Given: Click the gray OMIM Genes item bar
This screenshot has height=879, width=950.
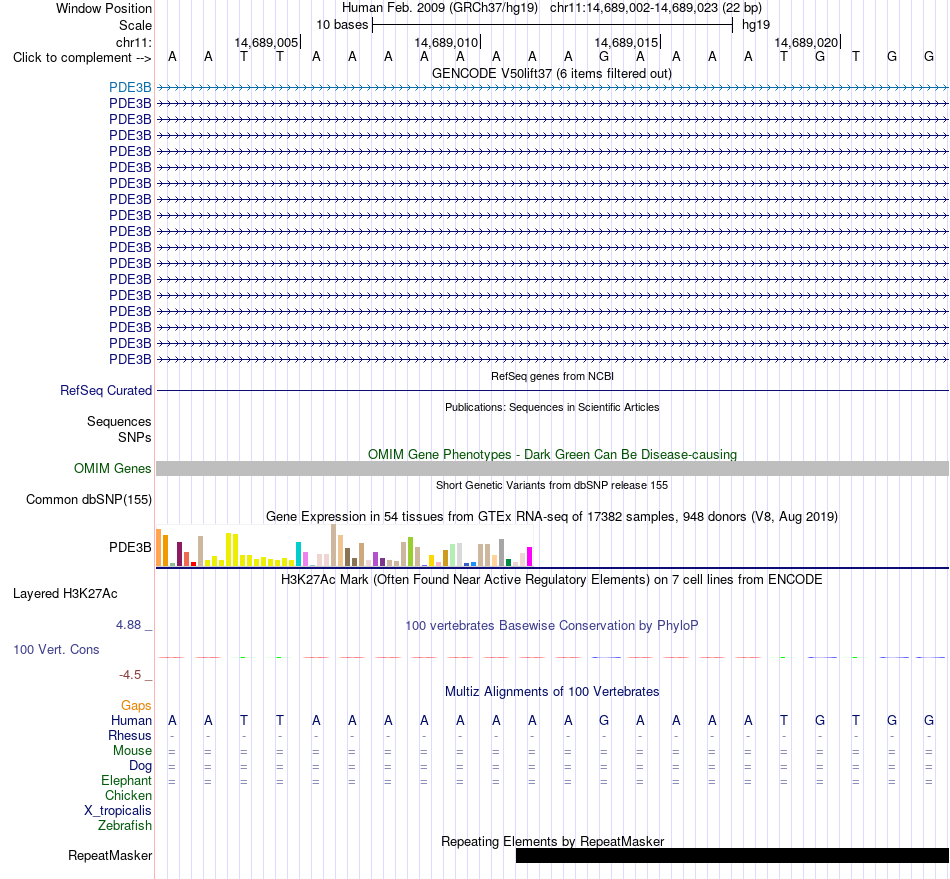Looking at the screenshot, I should tap(552, 468).
